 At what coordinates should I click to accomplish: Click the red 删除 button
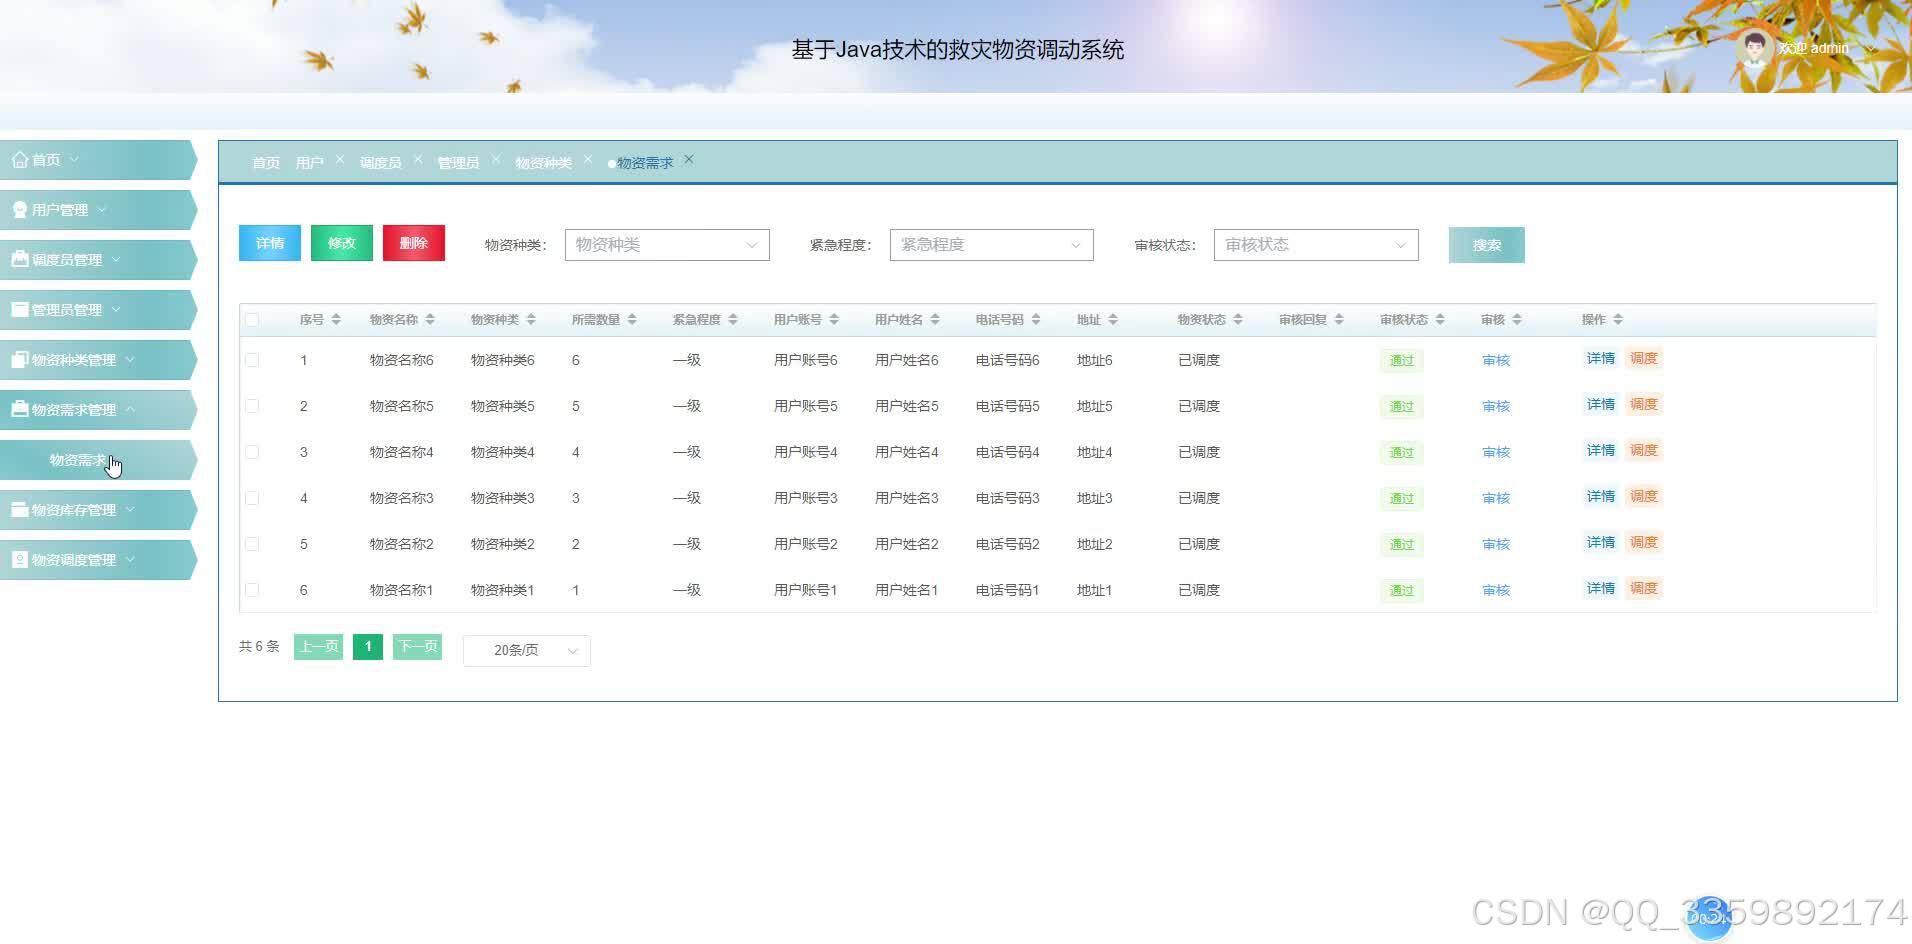(x=414, y=243)
